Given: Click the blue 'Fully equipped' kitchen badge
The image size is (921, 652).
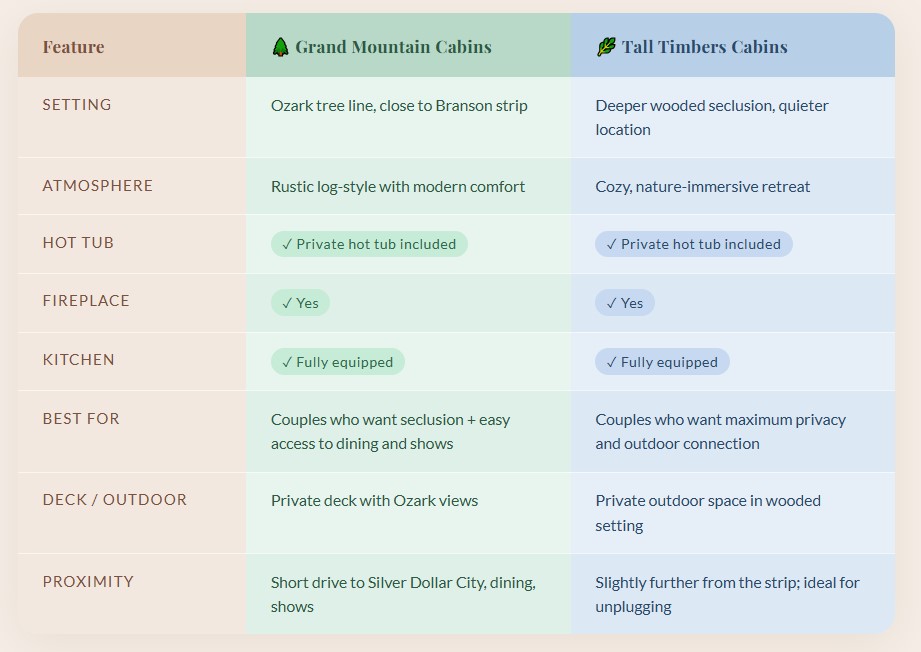Looking at the screenshot, I should point(662,362).
